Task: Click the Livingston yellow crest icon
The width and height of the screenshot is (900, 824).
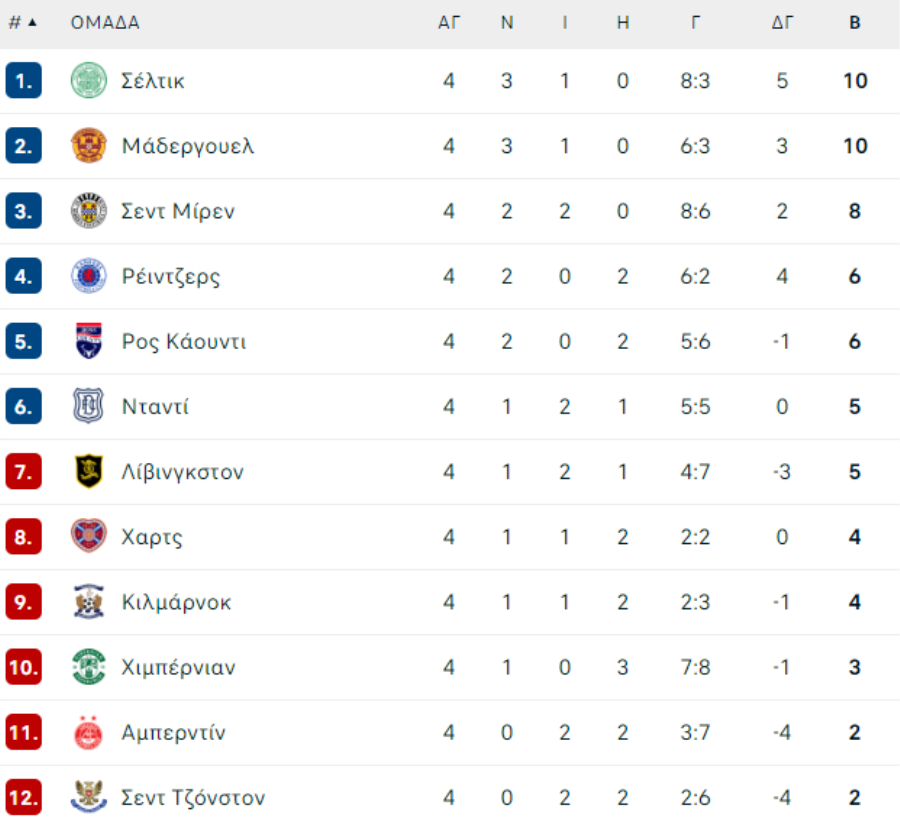Action: (x=88, y=471)
